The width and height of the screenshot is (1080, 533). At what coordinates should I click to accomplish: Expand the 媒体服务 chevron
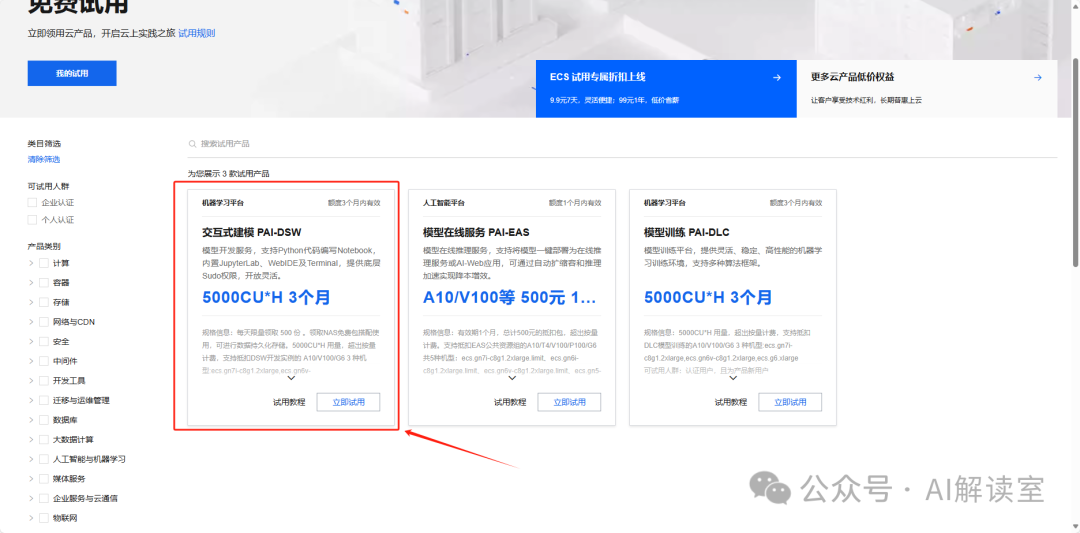(x=31, y=479)
